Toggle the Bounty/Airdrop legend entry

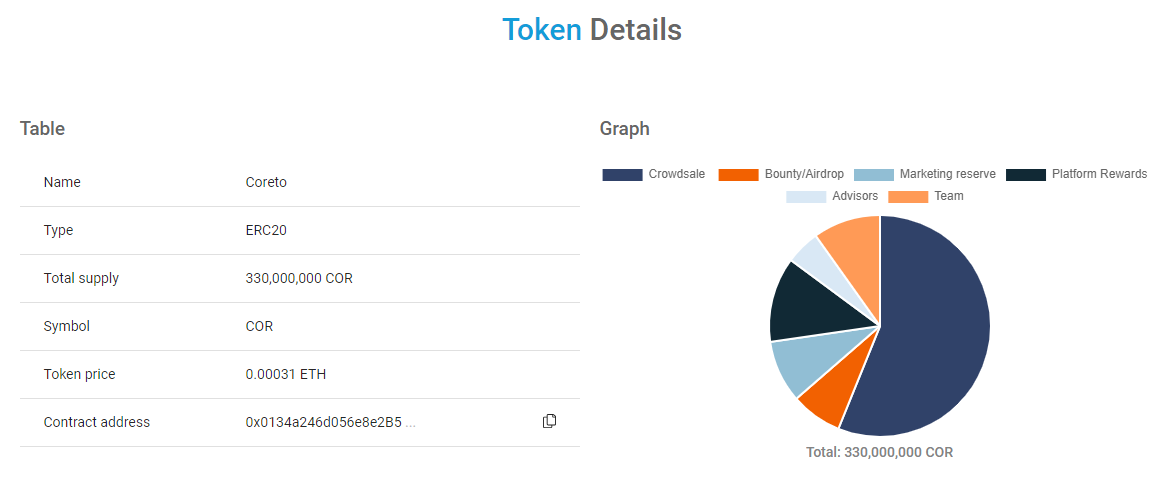[782, 174]
